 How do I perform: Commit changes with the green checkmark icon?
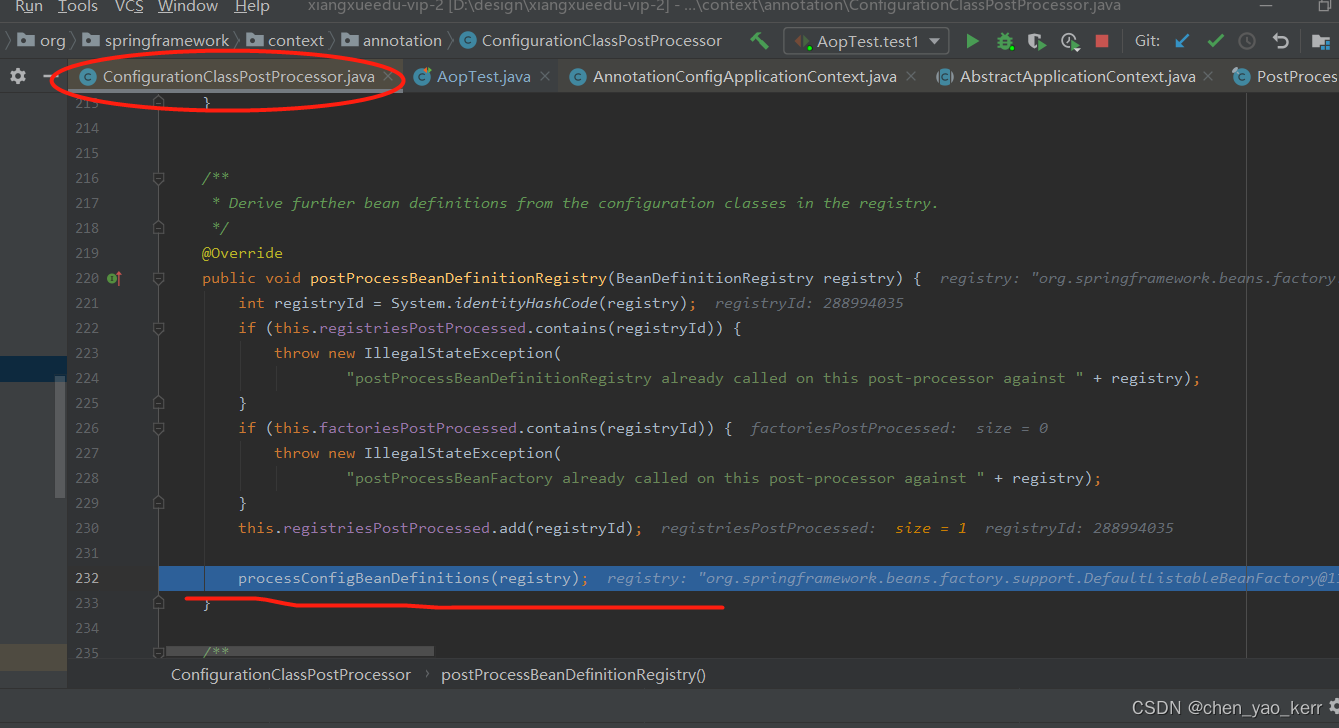tap(1215, 41)
